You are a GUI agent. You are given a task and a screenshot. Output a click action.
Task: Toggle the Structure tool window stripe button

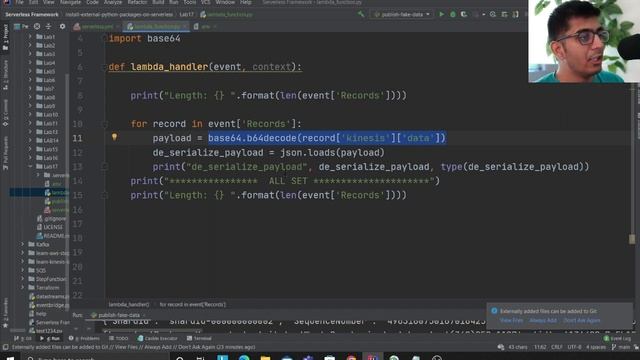point(5,75)
